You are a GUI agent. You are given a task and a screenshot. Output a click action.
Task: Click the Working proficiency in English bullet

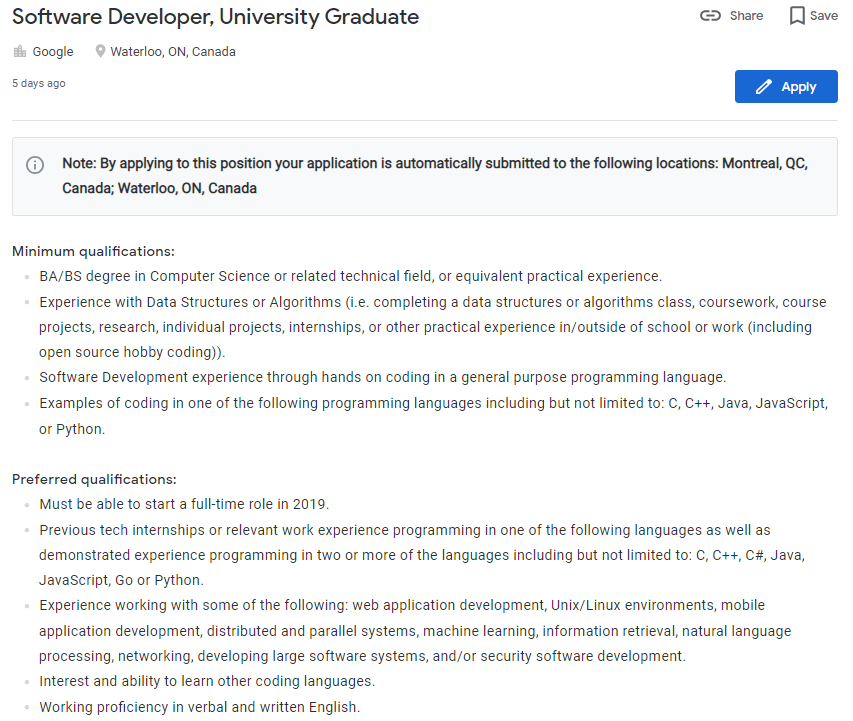199,707
